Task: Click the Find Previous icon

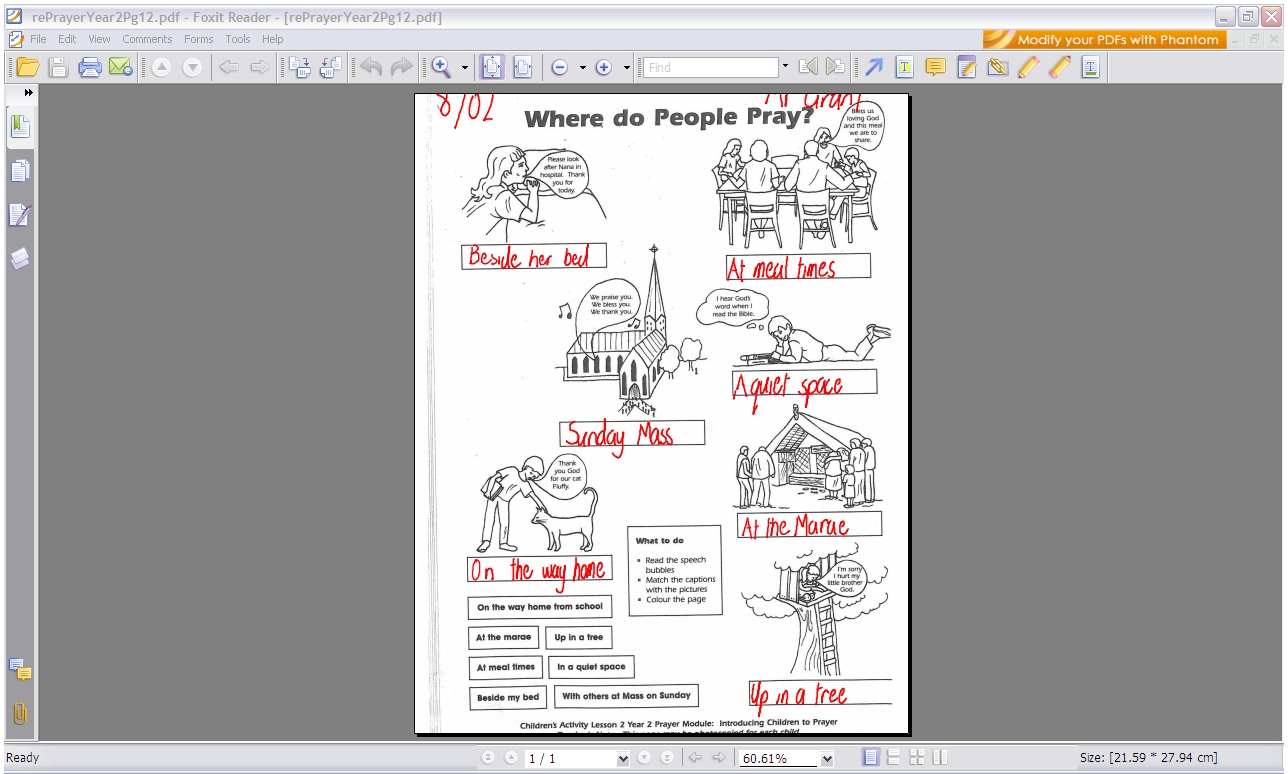Action: 808,67
